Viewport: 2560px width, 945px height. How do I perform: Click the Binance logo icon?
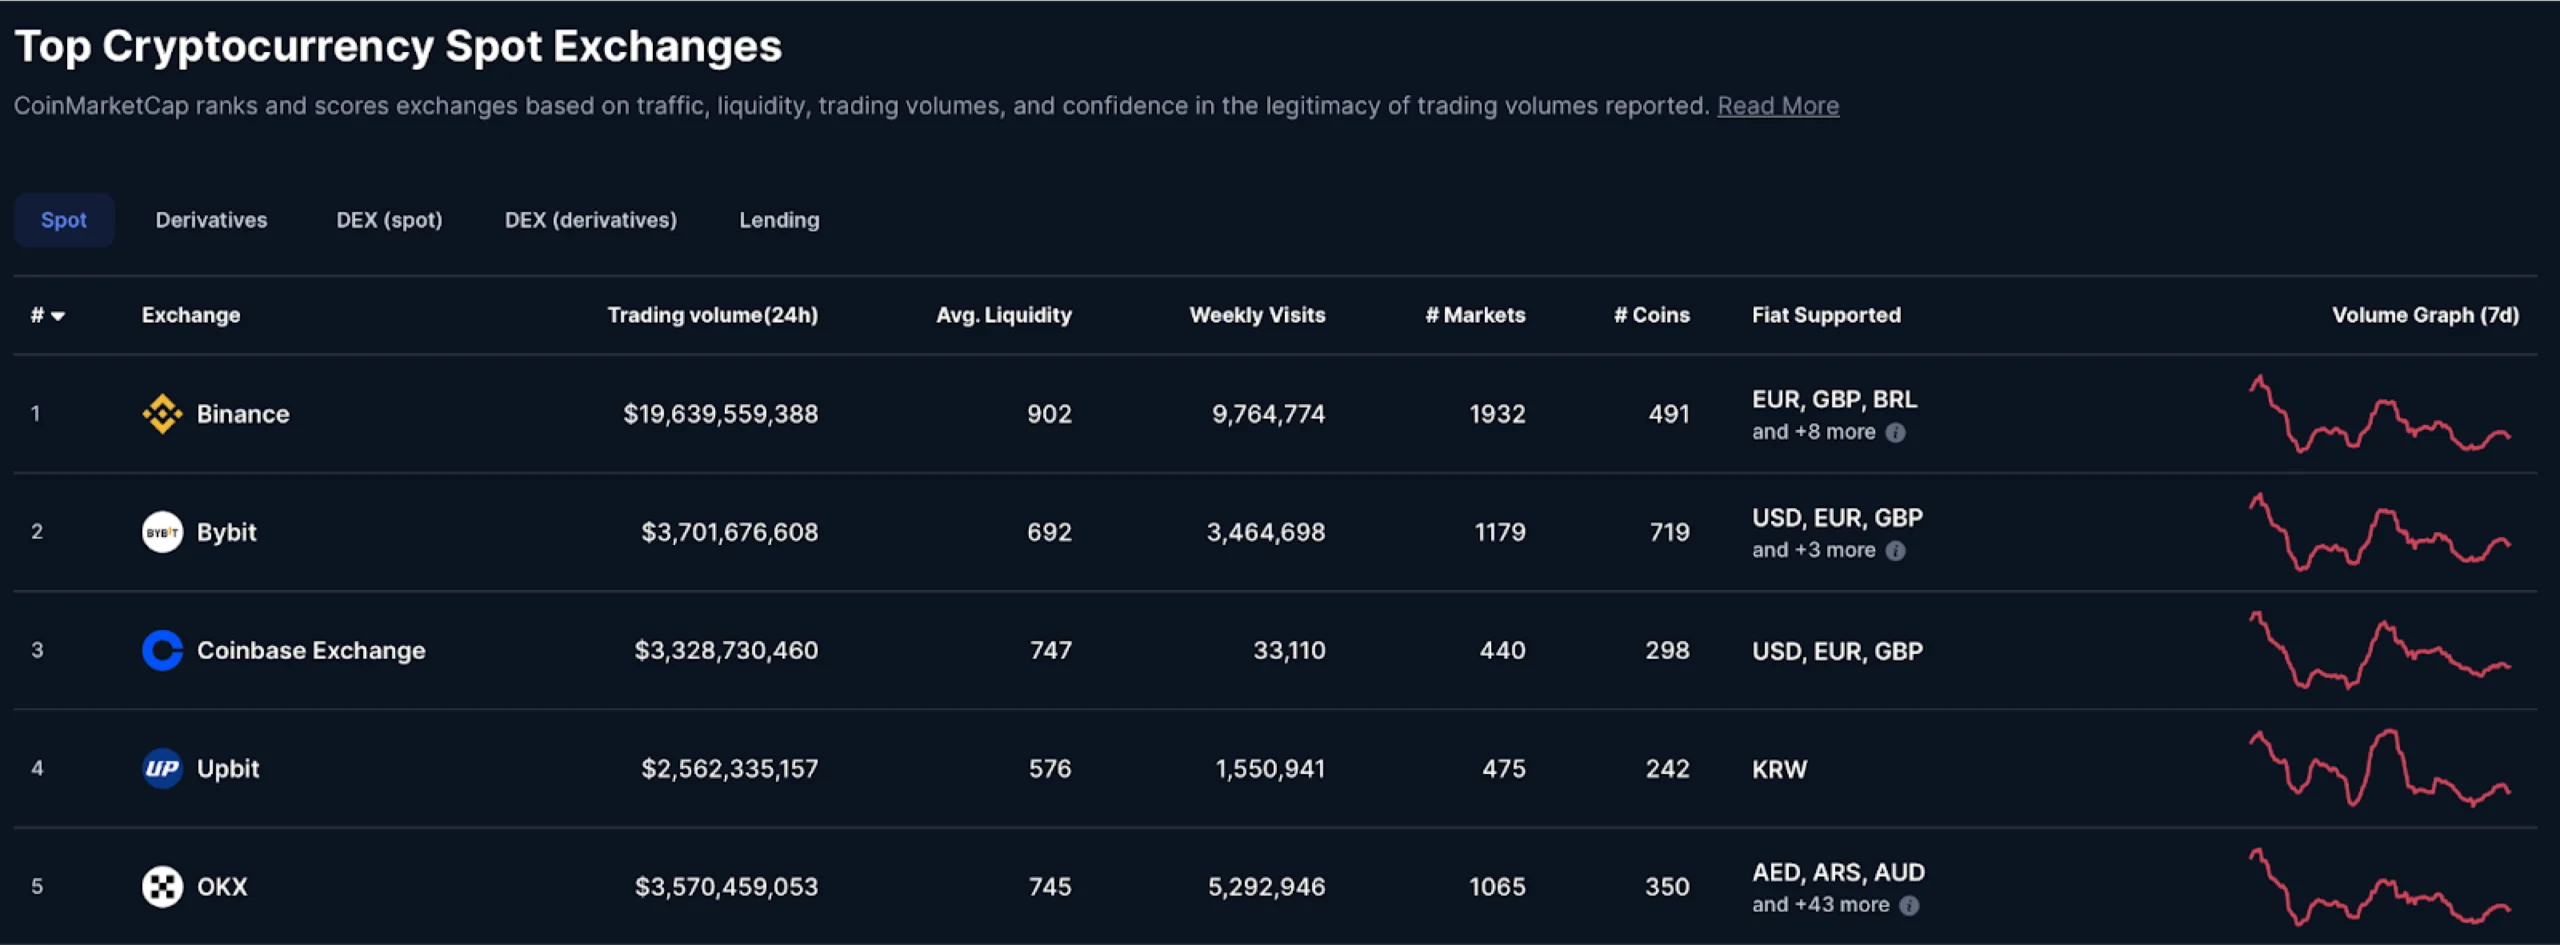[162, 414]
